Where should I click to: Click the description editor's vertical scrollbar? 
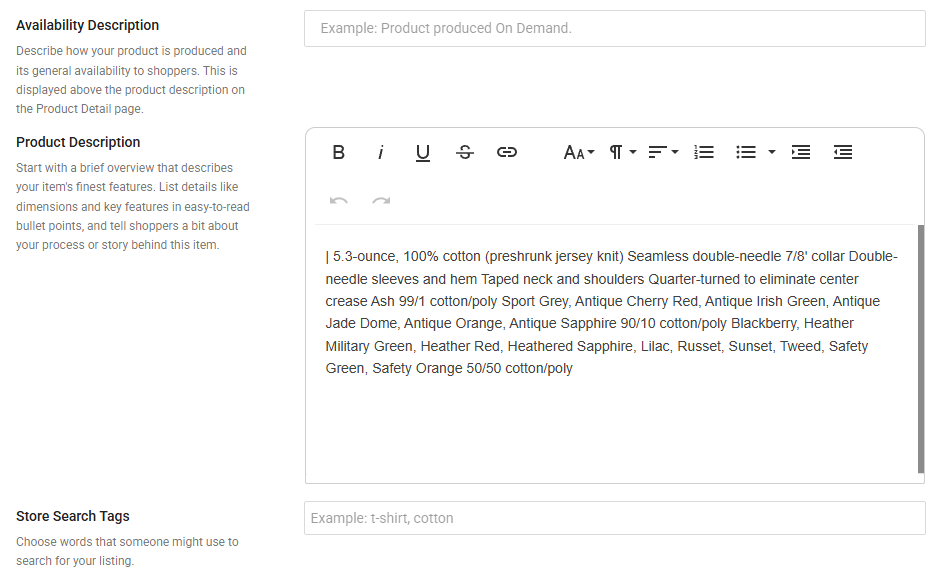click(x=921, y=348)
